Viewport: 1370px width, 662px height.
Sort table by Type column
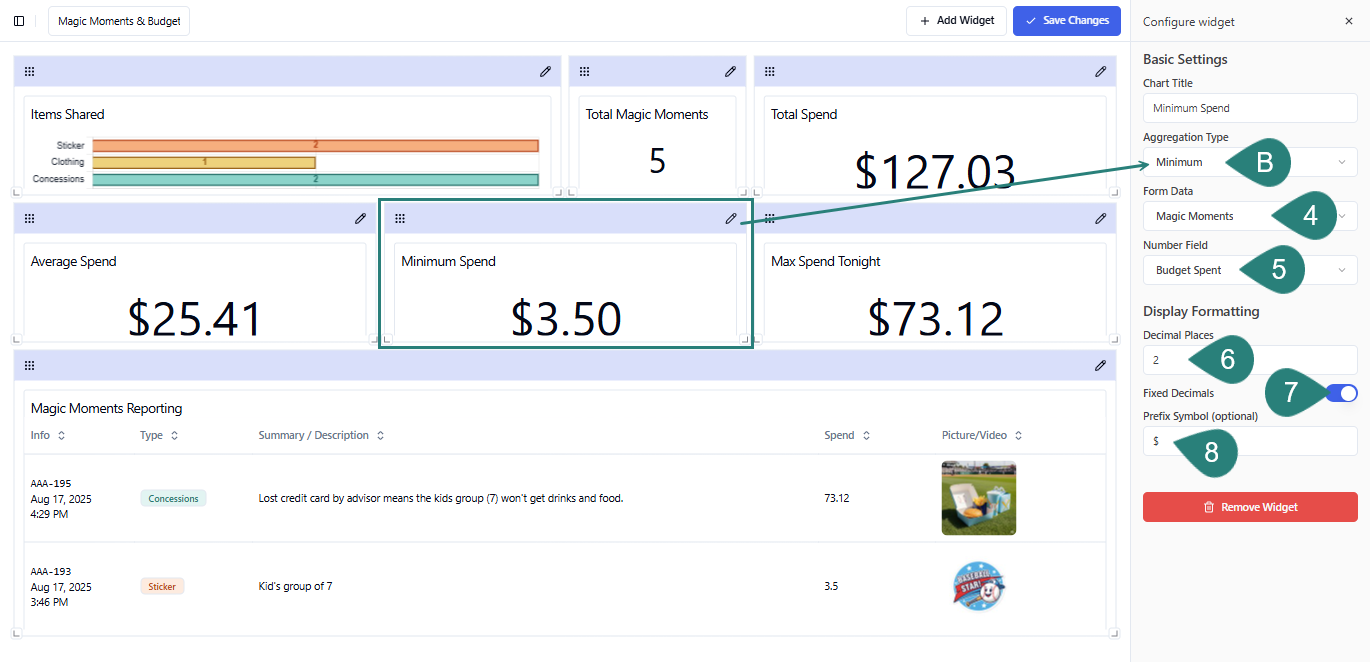click(174, 436)
